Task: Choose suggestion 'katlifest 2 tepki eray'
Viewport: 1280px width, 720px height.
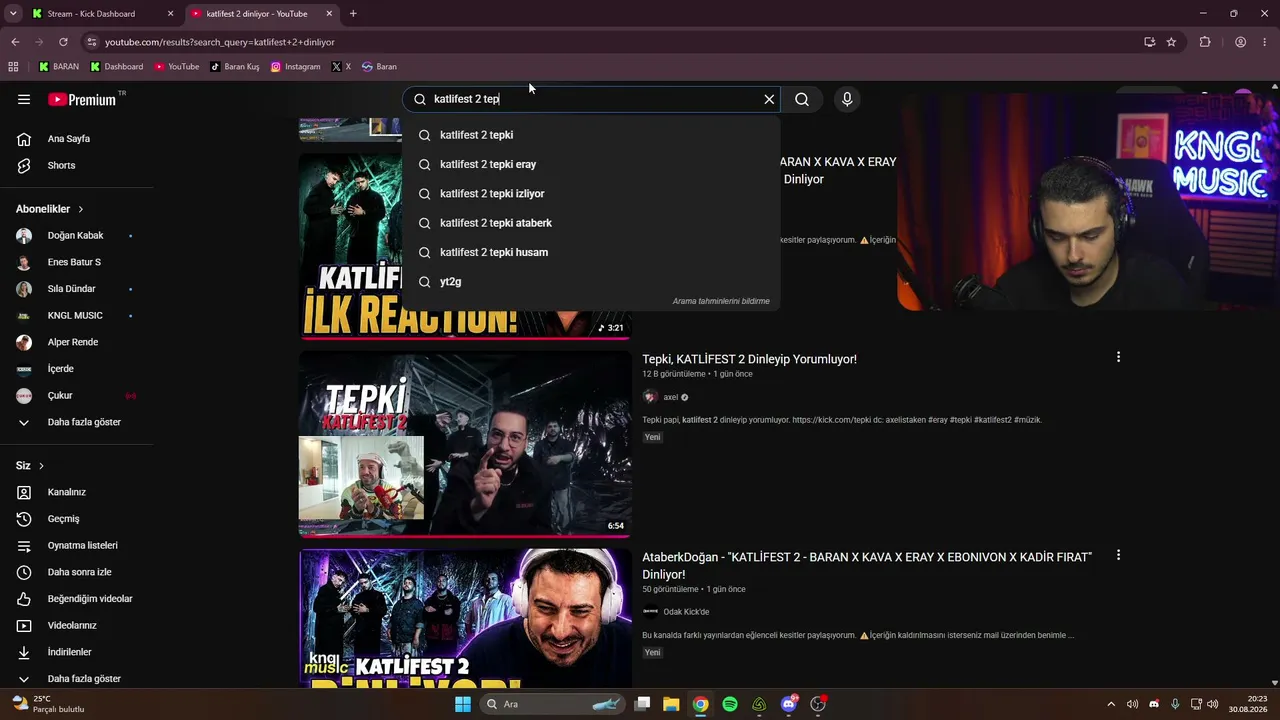Action: click(591, 164)
